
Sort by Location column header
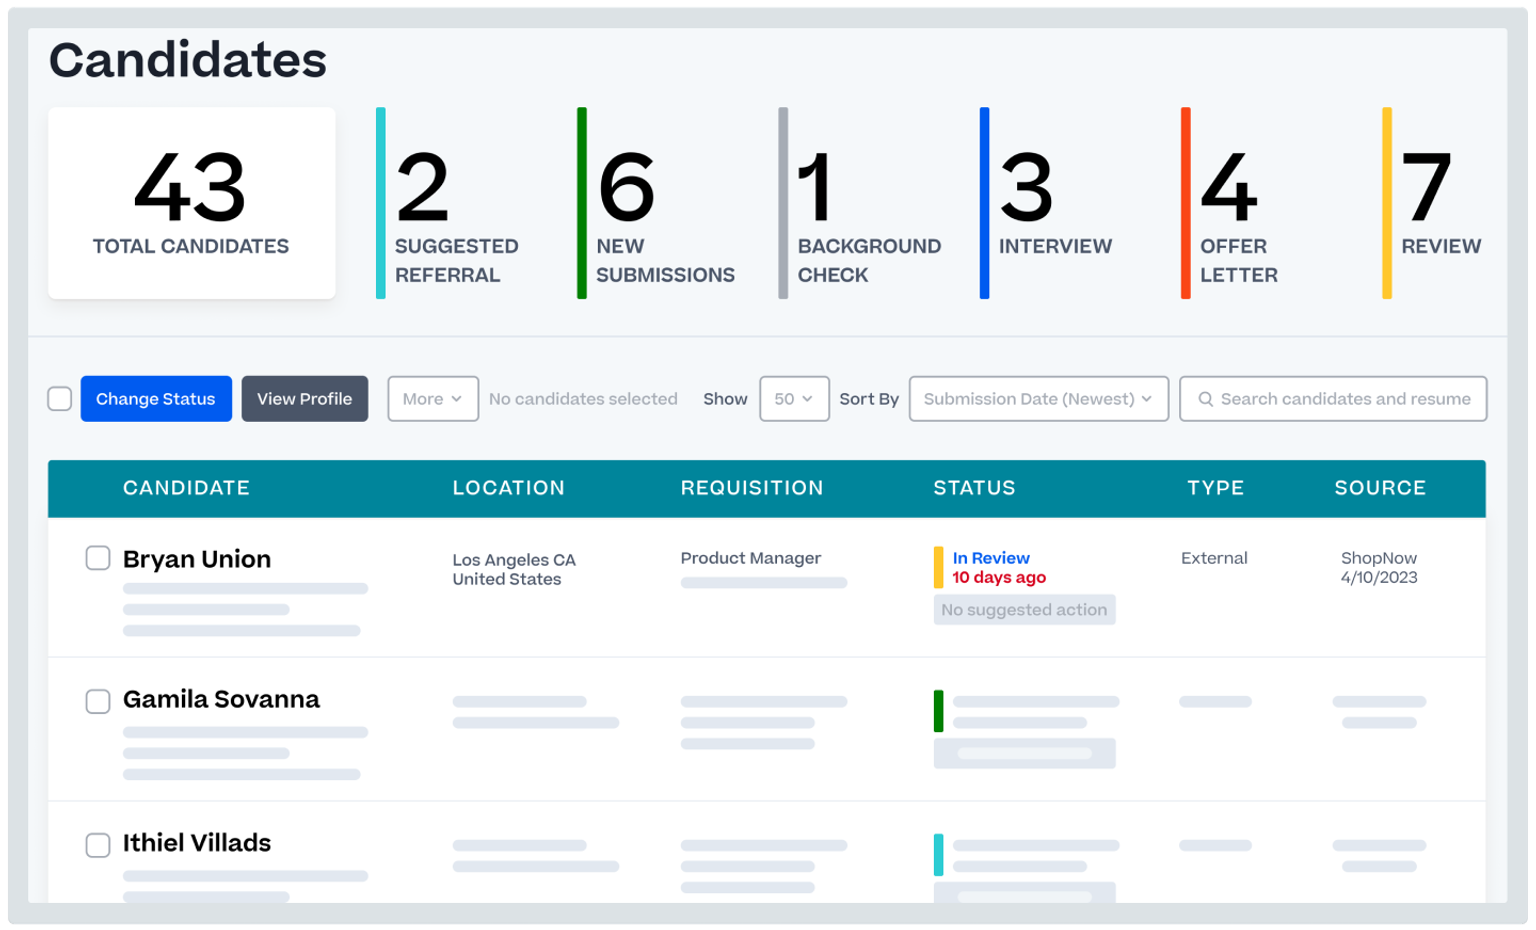tap(508, 488)
